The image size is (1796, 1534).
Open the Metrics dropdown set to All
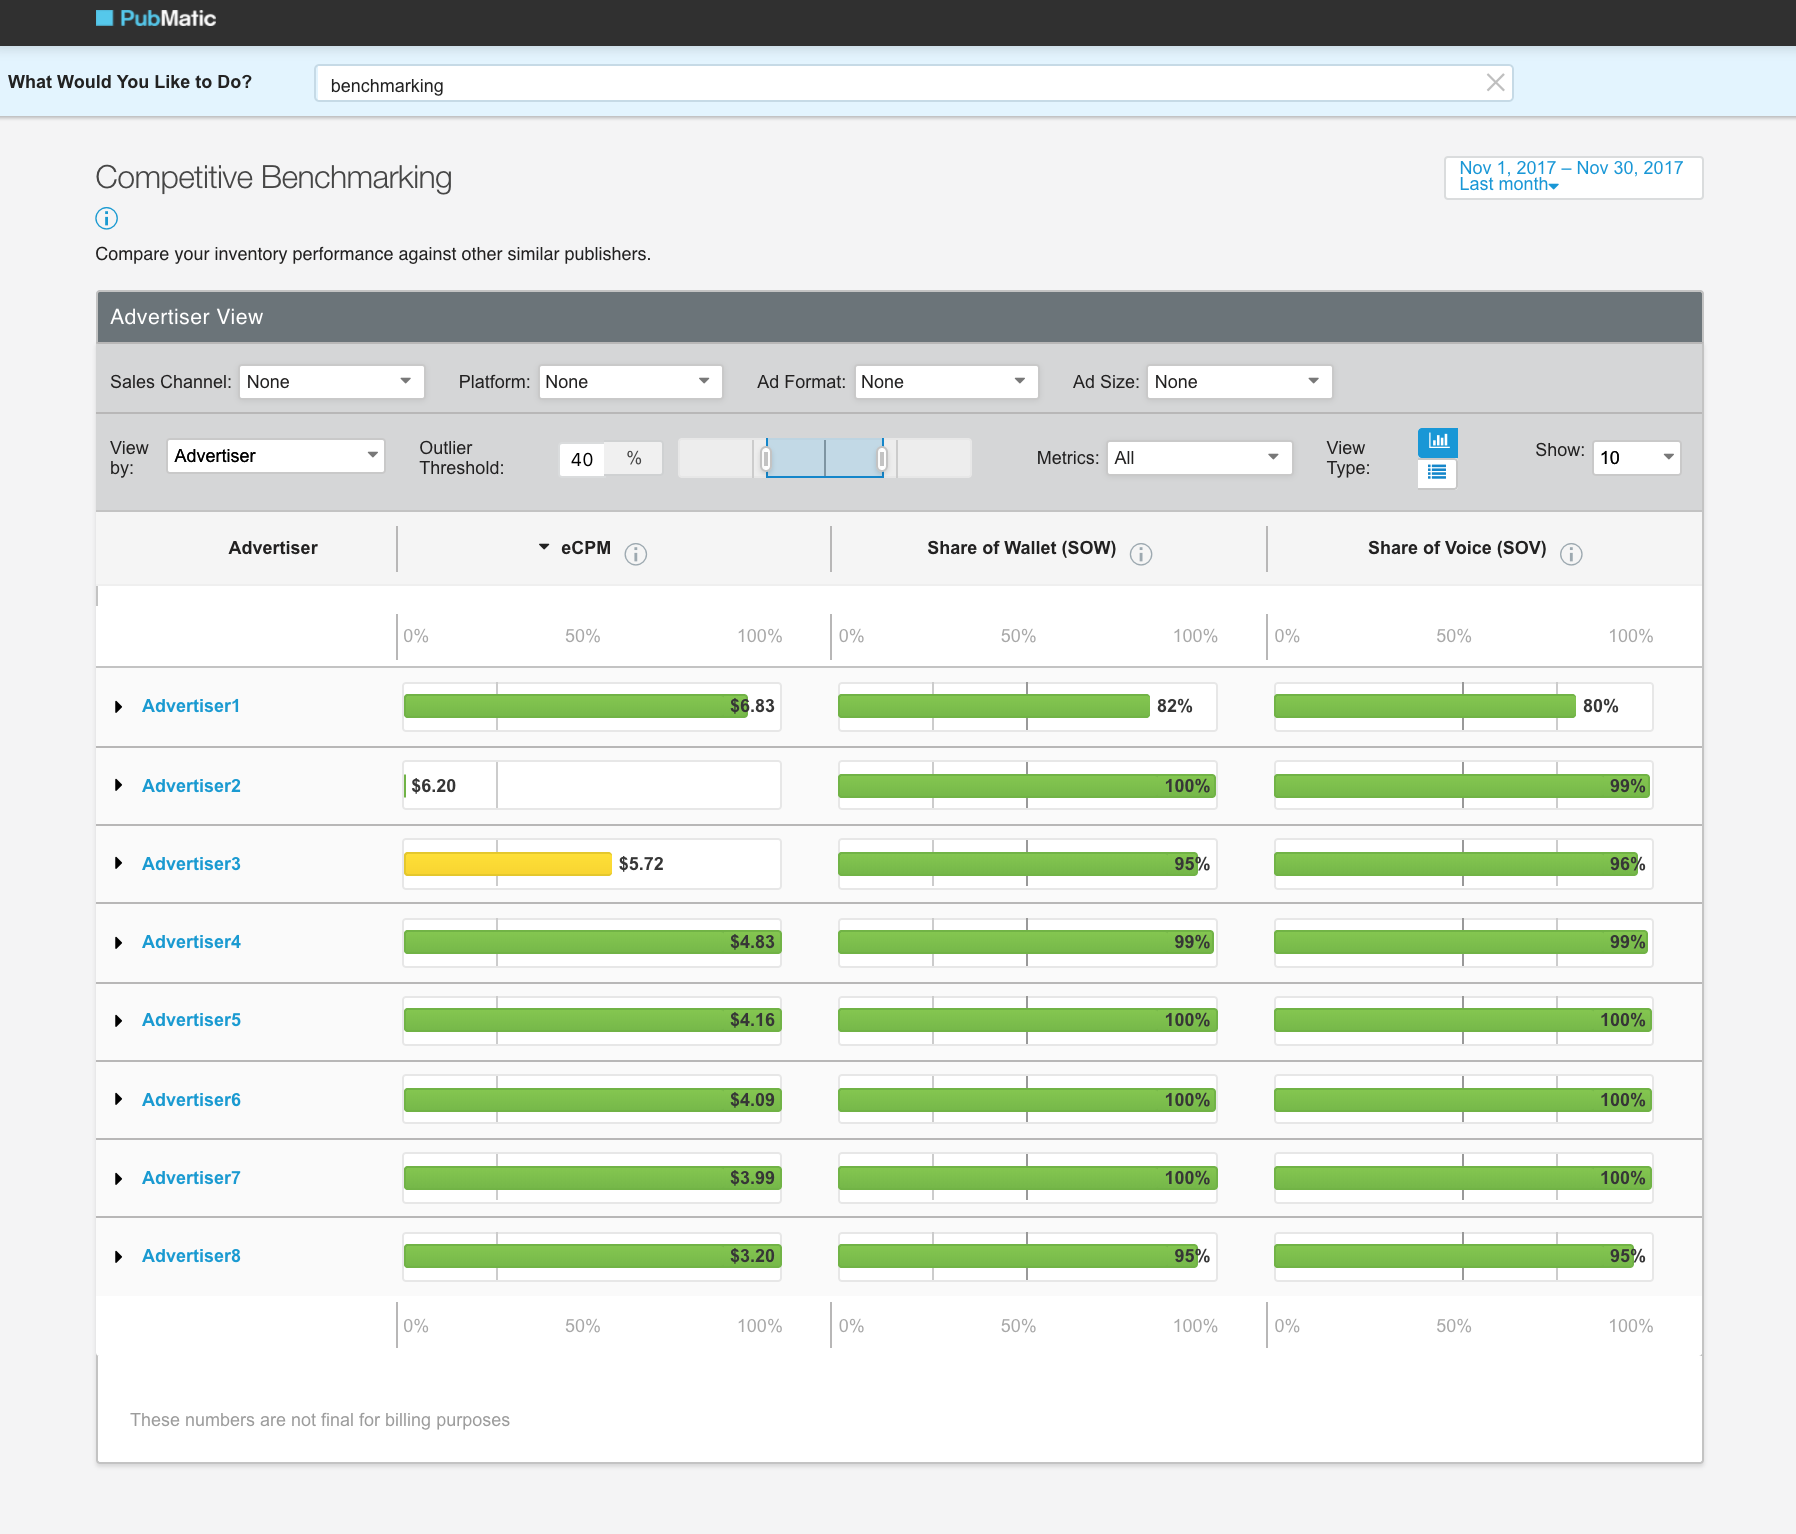1198,458
